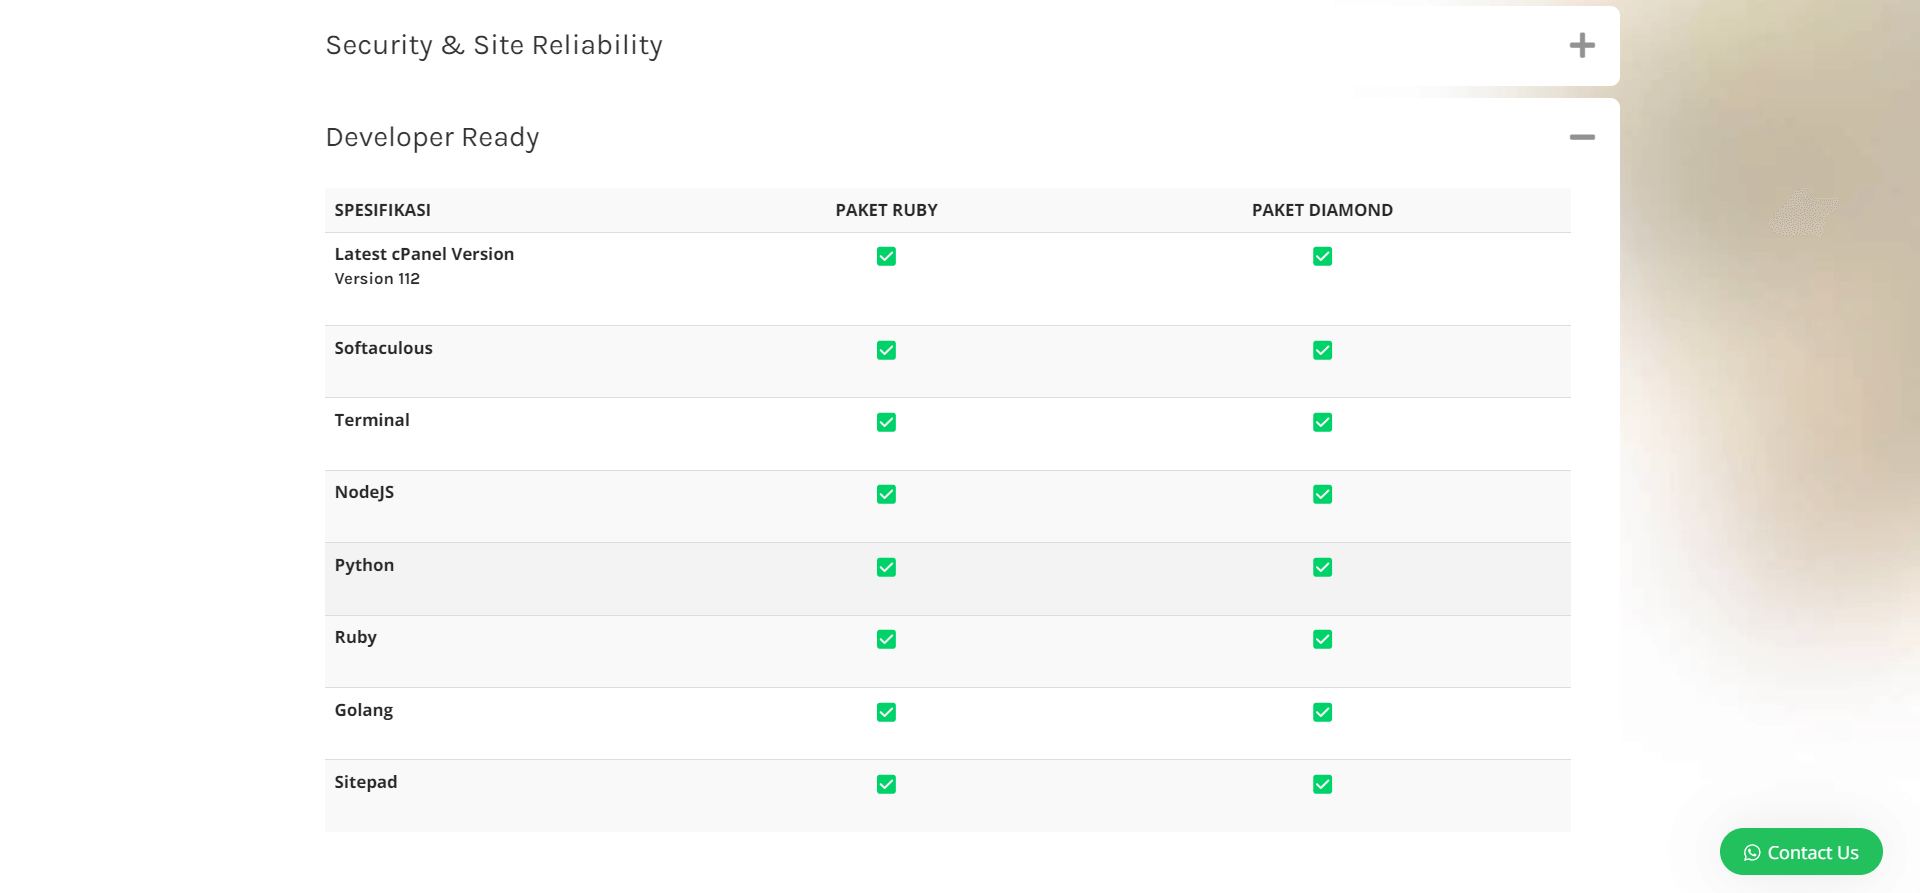Click the Paket Ruby checkmark for Softaculous
Screen dimensions: 1920x893
pyautogui.click(x=886, y=350)
